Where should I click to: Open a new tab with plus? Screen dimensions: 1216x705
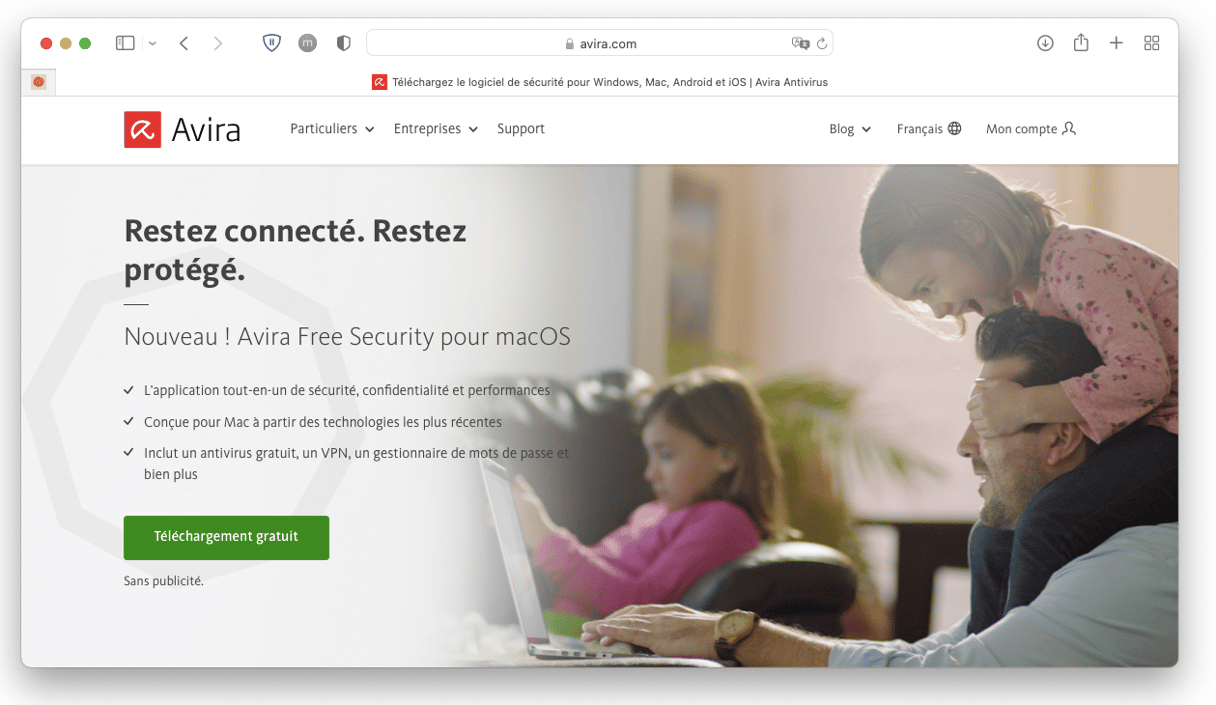click(x=1116, y=43)
